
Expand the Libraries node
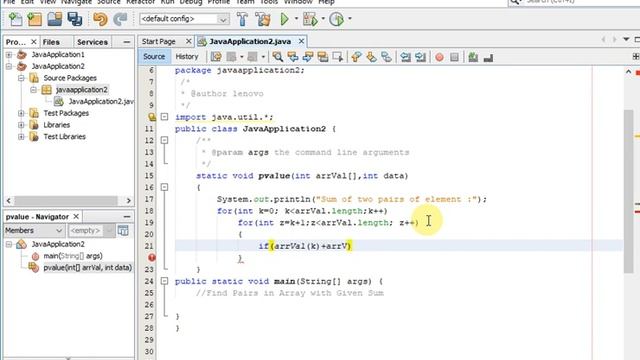[x=21, y=125]
